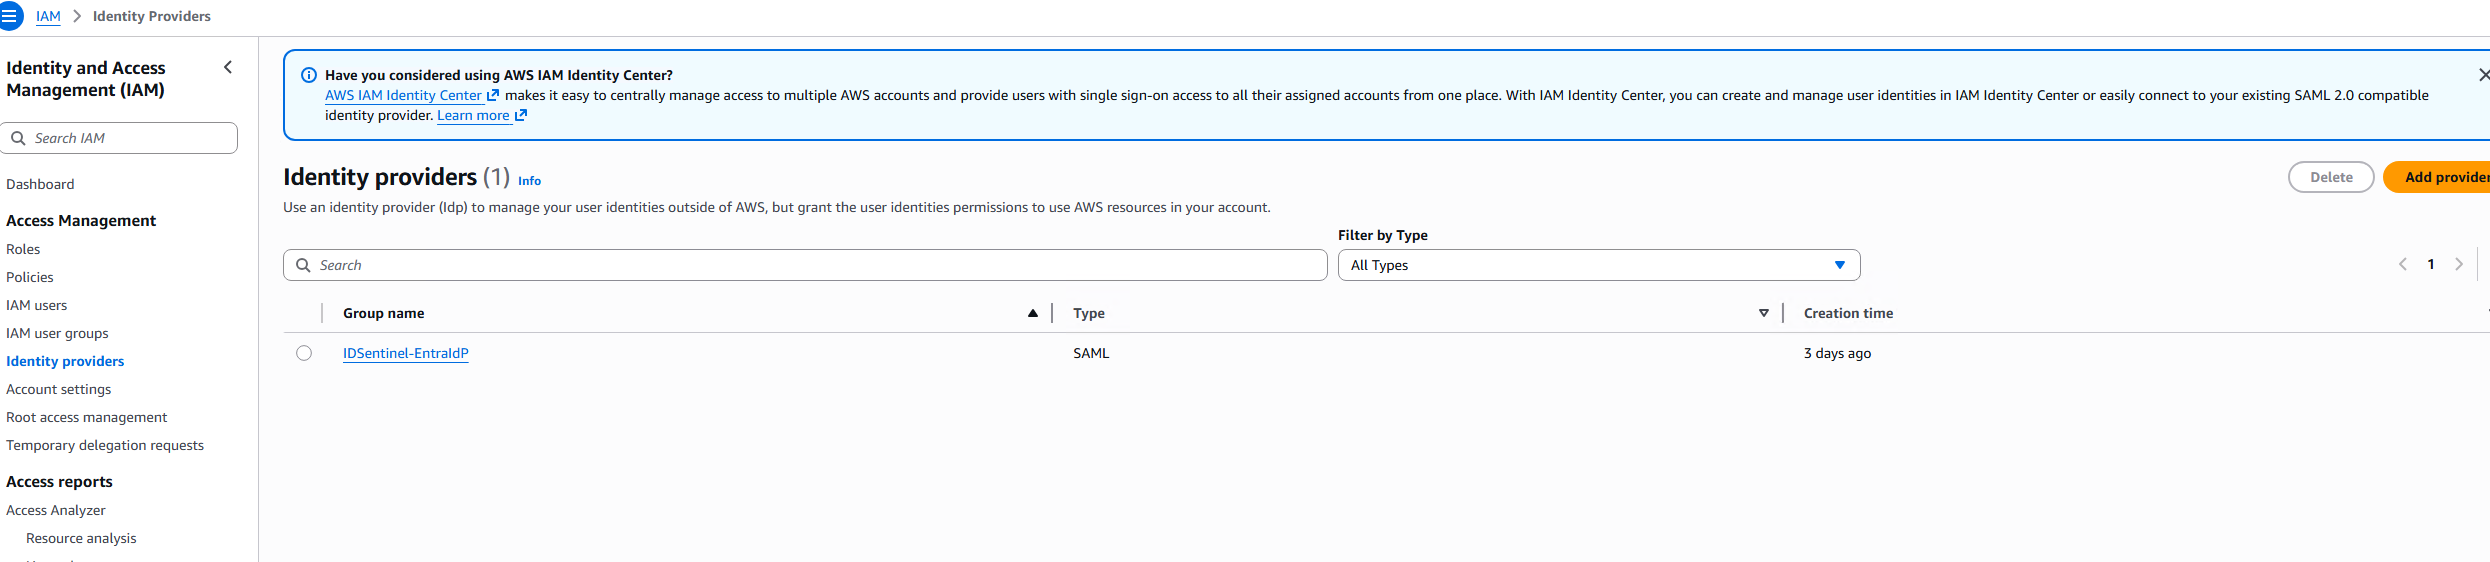This screenshot has width=2490, height=562.
Task: Click the SAML type cell
Action: coord(1091,353)
